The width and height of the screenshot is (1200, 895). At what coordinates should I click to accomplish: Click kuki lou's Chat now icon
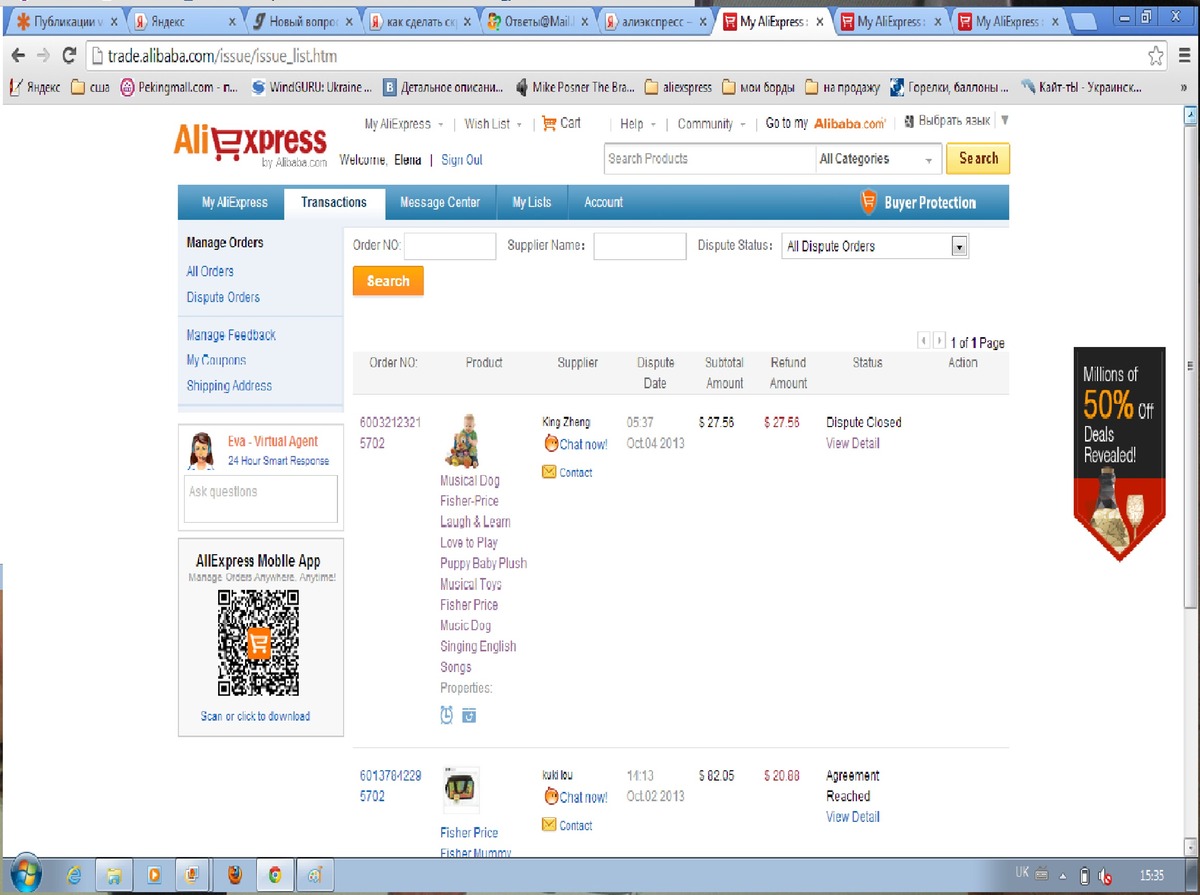pos(551,797)
